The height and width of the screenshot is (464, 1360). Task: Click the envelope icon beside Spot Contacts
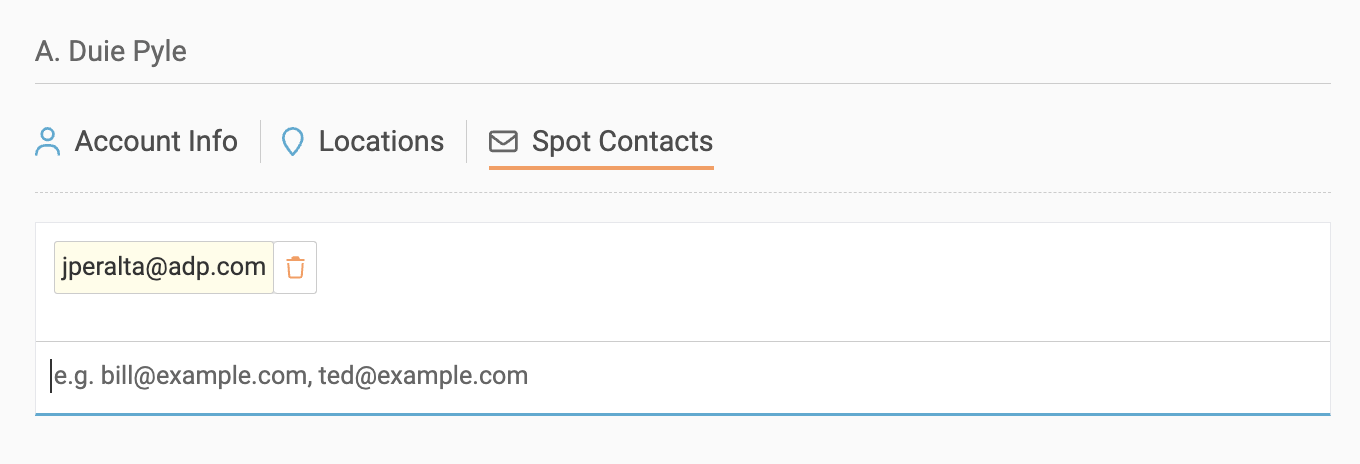pyautogui.click(x=503, y=142)
